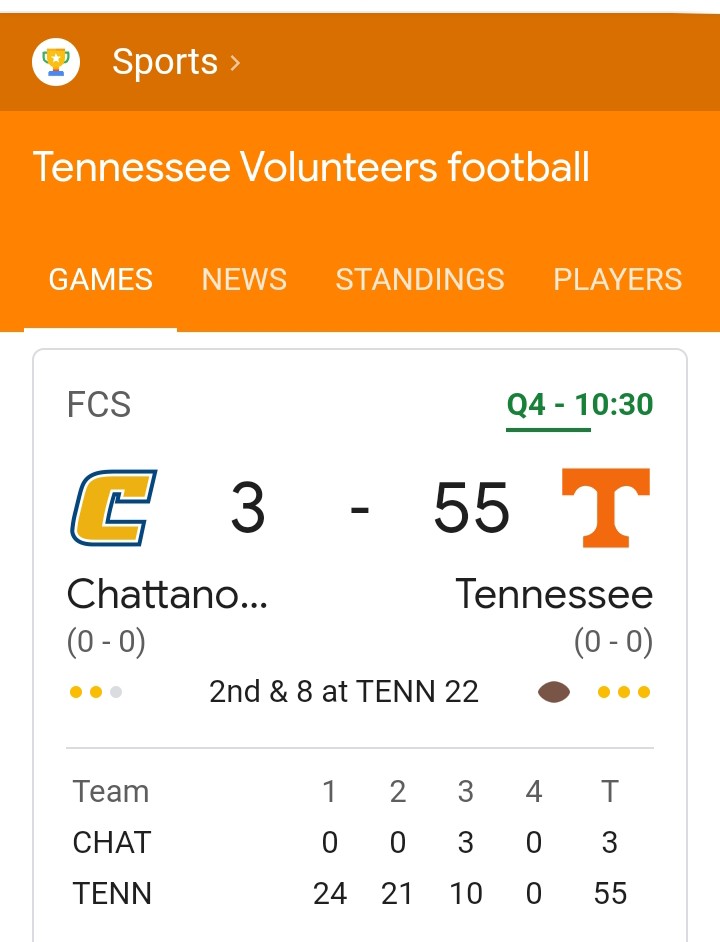This screenshot has height=942, width=720.
Task: Click the 2nd & 8 at TENN 22 status
Action: point(344,692)
